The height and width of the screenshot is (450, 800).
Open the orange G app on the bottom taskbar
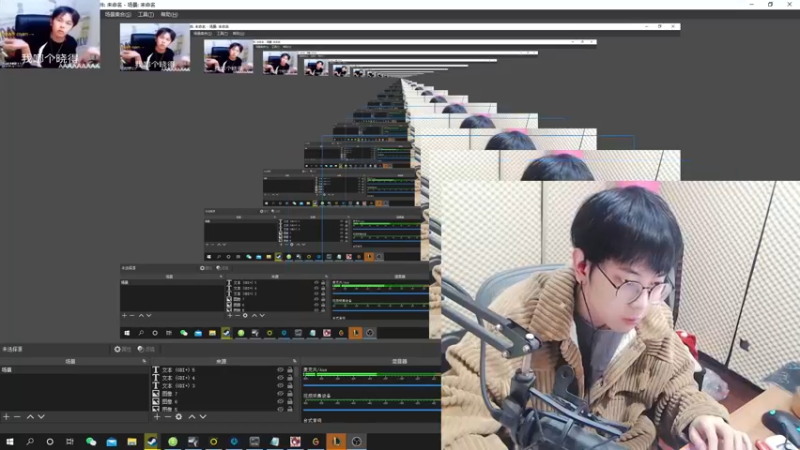tap(315, 442)
